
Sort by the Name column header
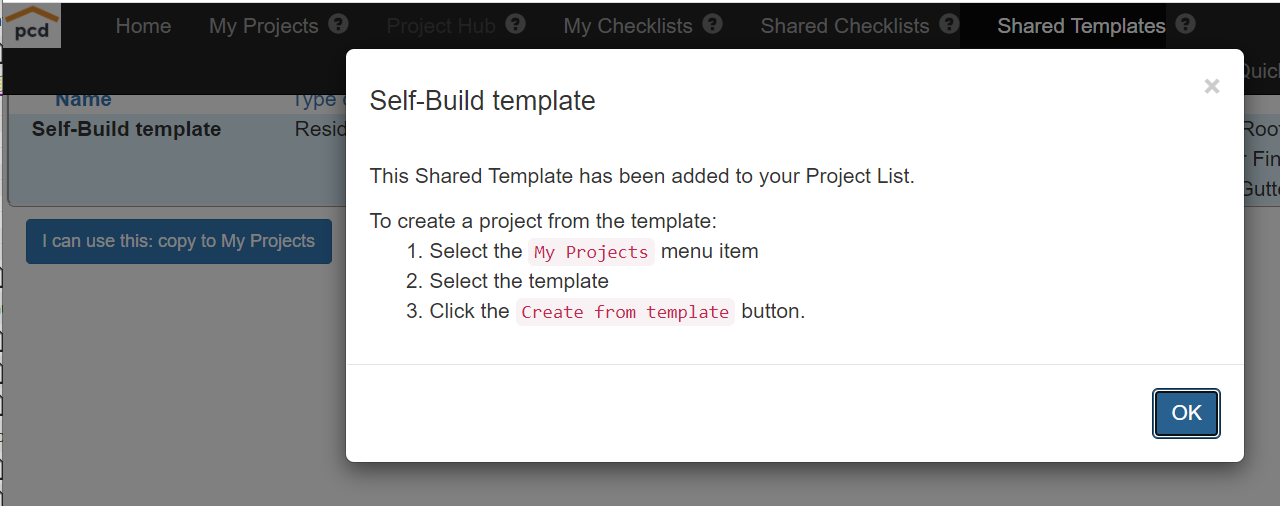coord(83,100)
